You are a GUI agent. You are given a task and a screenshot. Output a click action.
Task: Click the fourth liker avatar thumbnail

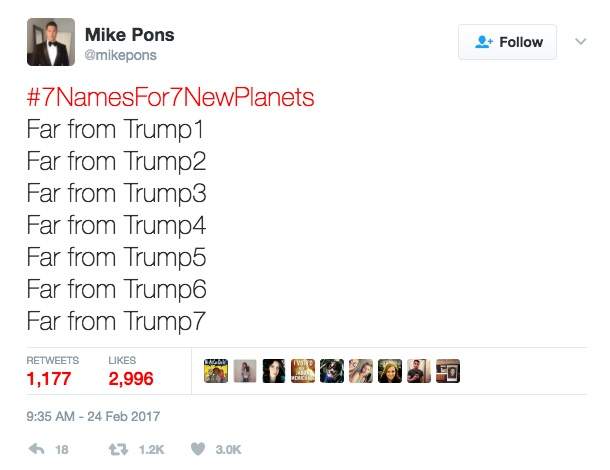[x=303, y=372]
